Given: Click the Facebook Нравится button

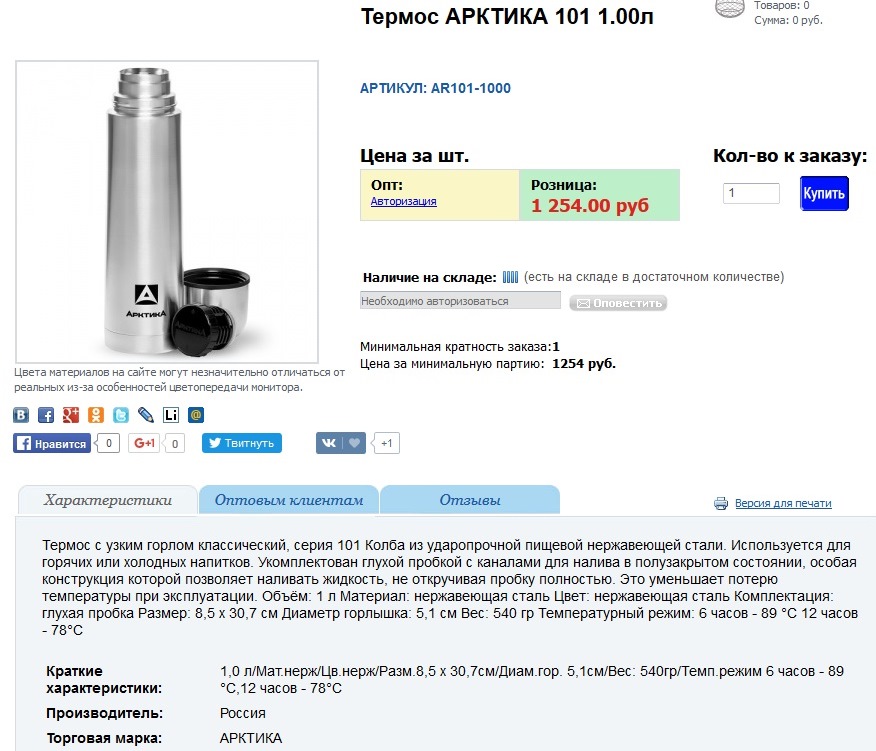Looking at the screenshot, I should [52, 443].
